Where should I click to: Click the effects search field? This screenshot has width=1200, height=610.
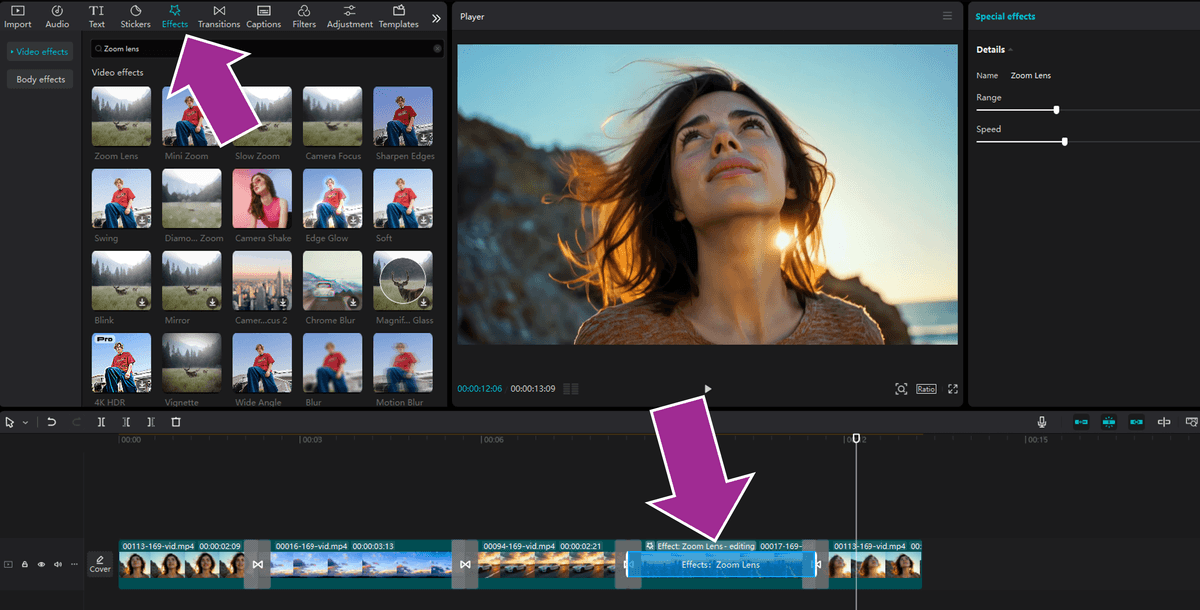[266, 48]
